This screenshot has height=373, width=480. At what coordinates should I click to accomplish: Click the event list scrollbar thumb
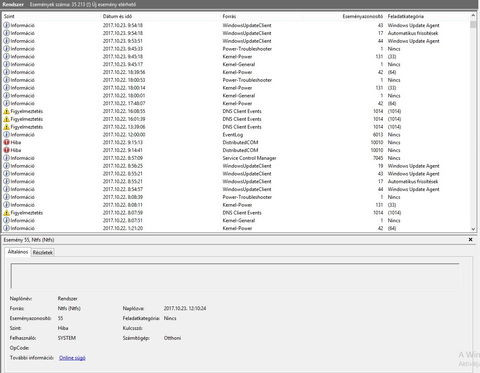tap(473, 25)
